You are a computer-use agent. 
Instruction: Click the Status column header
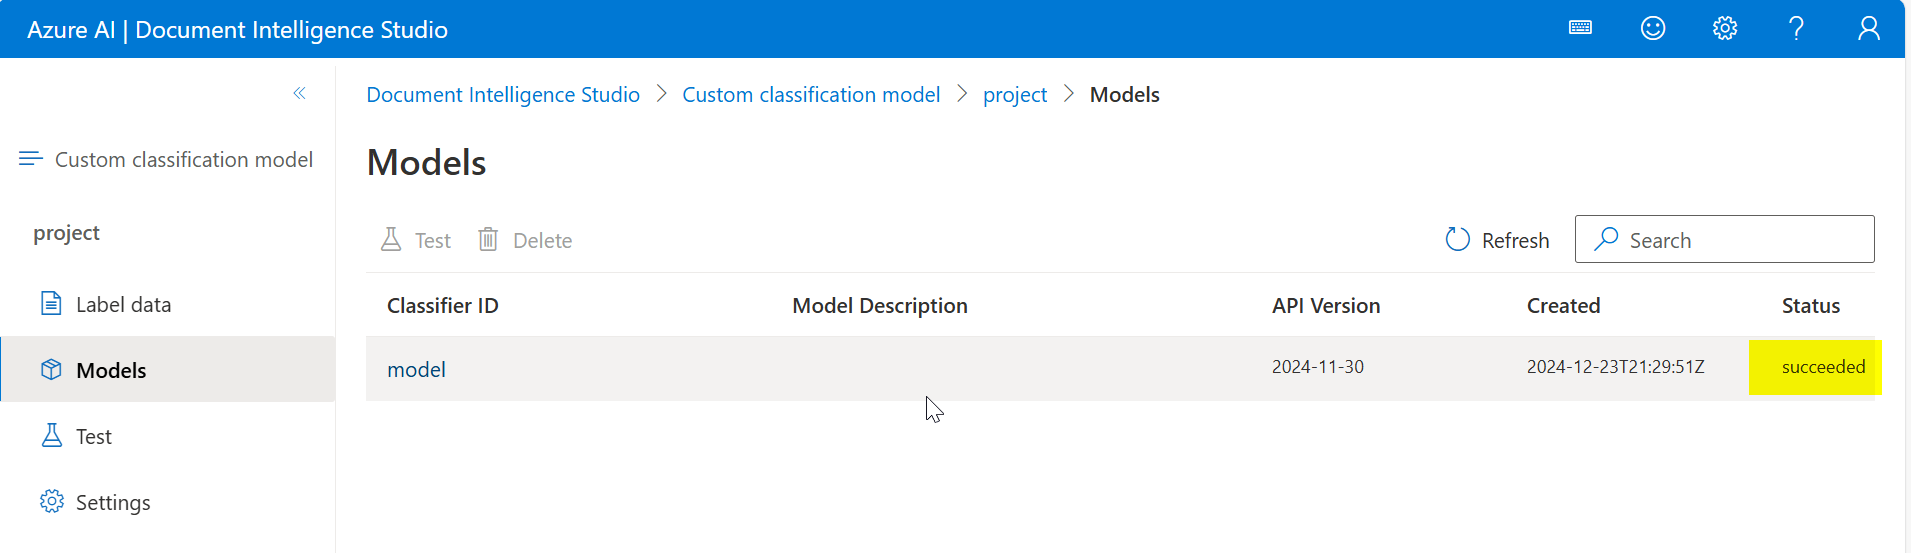(1811, 305)
